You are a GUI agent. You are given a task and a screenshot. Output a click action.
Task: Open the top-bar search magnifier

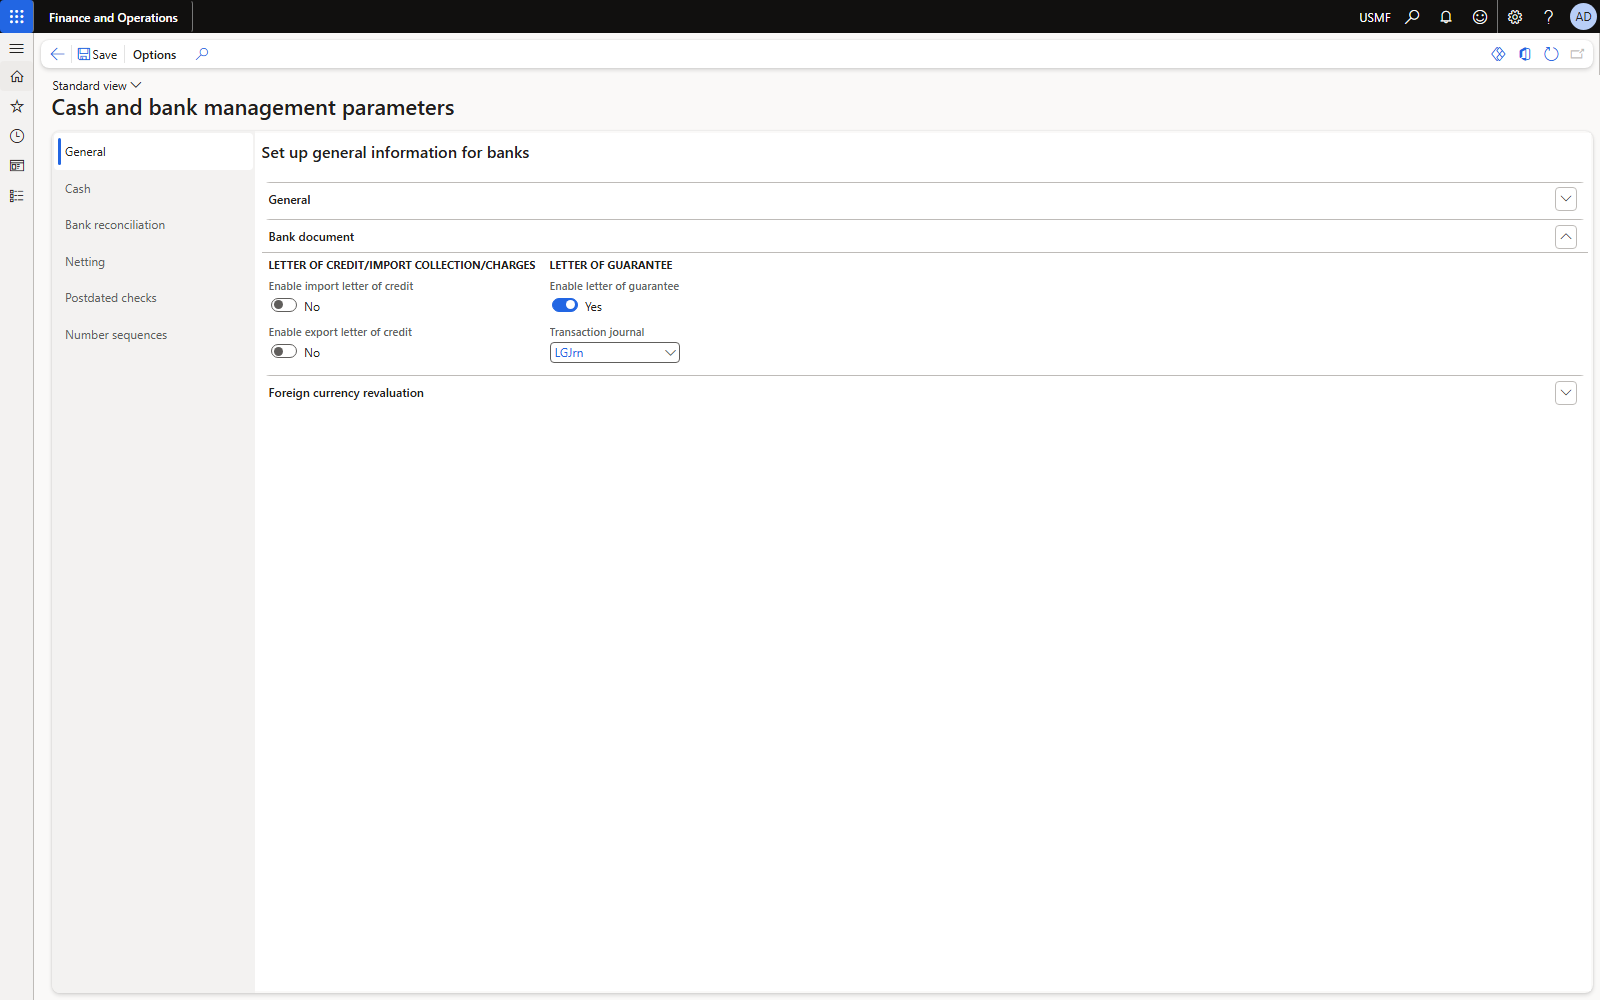1412,17
